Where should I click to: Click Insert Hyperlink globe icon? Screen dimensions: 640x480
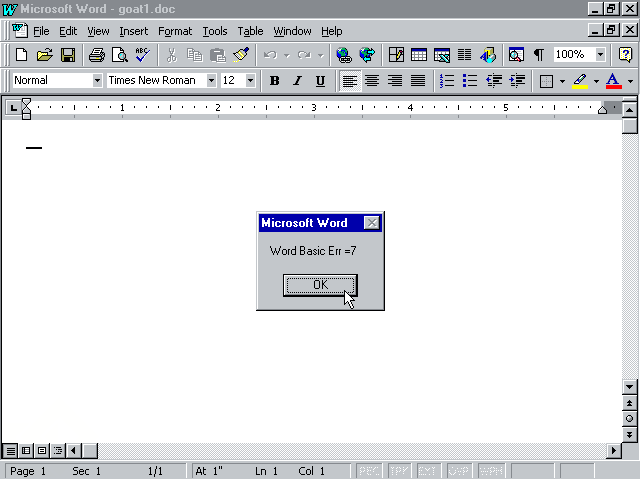click(x=344, y=55)
